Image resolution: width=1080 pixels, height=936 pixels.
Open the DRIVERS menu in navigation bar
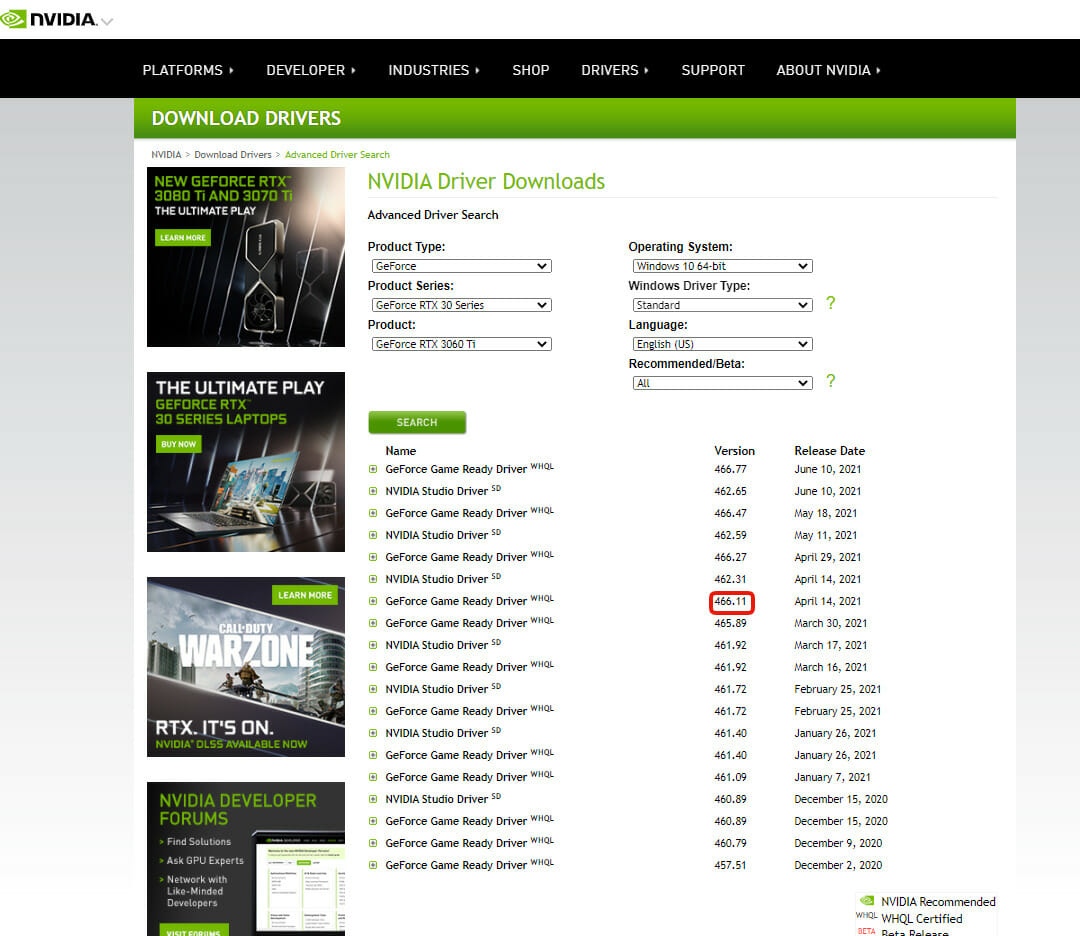[614, 70]
